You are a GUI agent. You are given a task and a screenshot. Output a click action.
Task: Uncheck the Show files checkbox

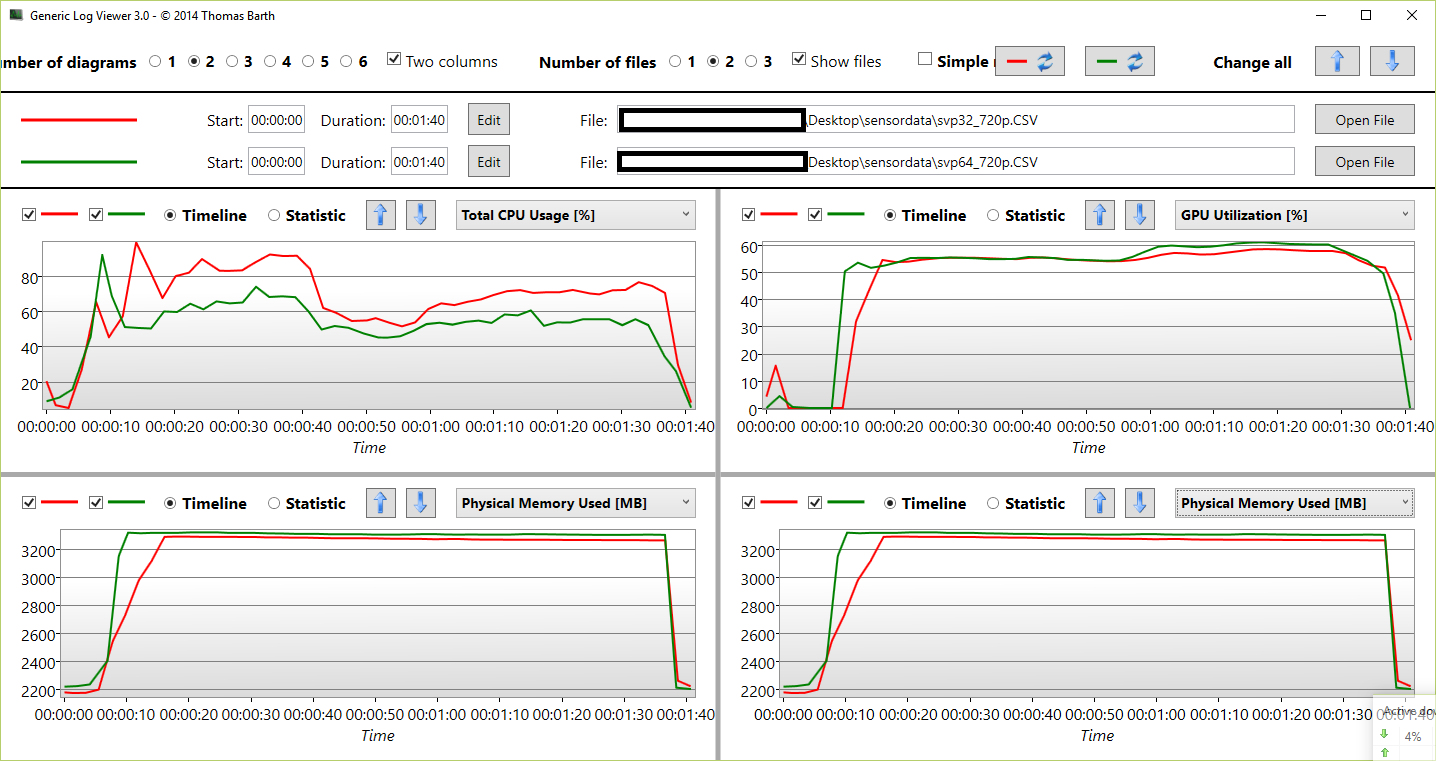(x=799, y=61)
